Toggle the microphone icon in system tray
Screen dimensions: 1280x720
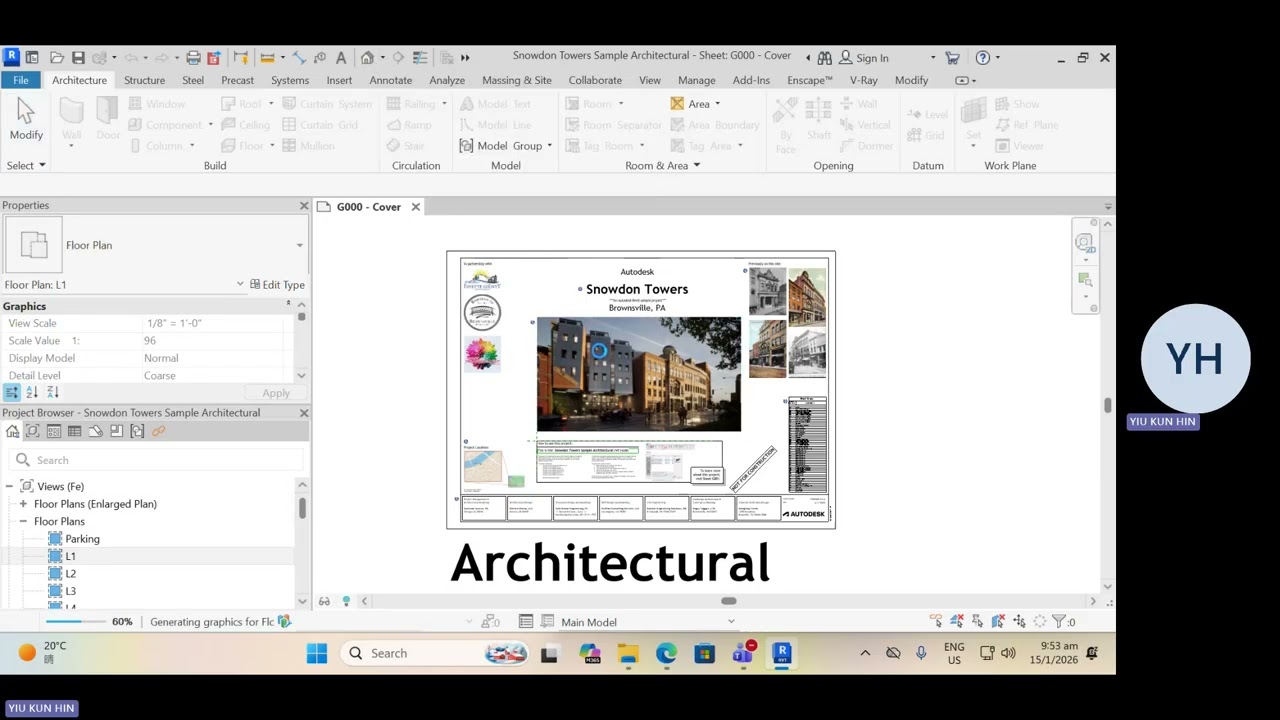pyautogui.click(x=921, y=653)
